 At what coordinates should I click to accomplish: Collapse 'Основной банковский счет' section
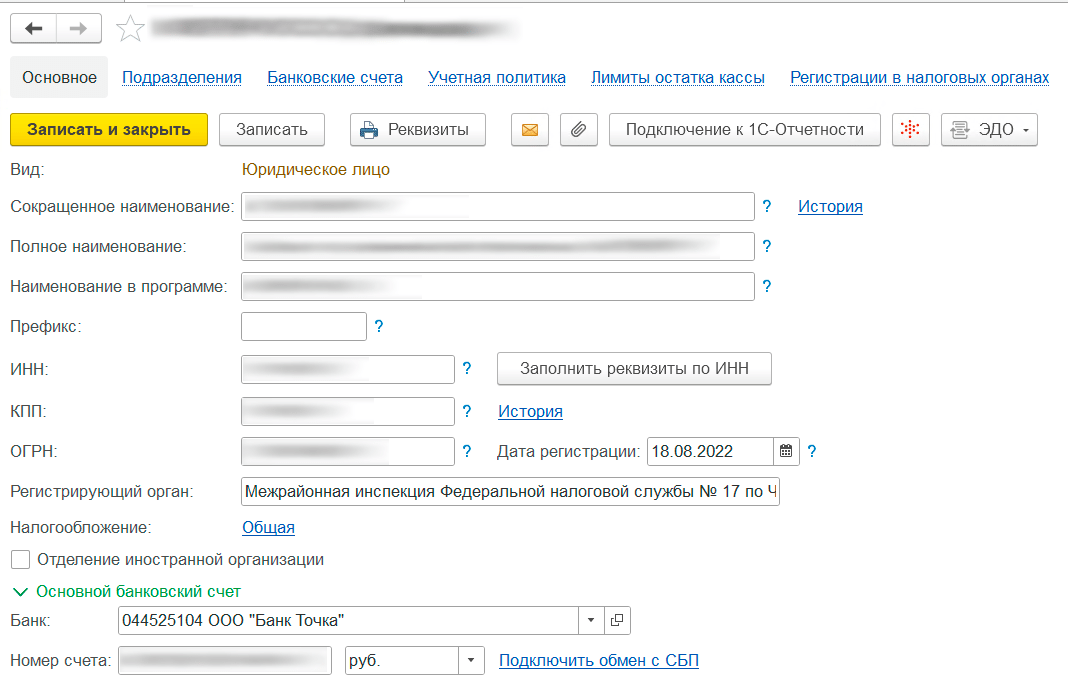pos(21,592)
